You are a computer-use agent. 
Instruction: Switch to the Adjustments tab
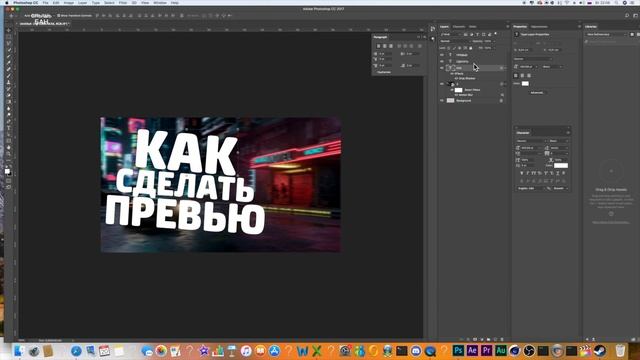coord(539,27)
